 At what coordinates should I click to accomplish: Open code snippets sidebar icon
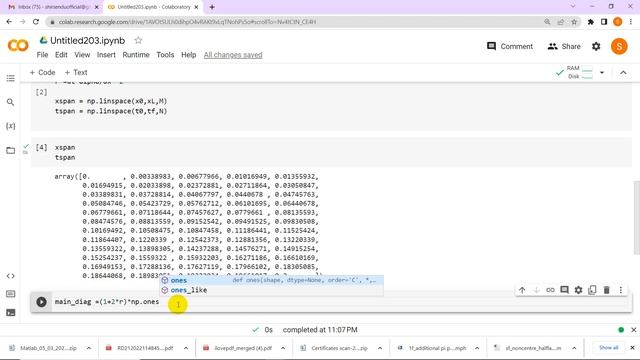(x=11, y=276)
